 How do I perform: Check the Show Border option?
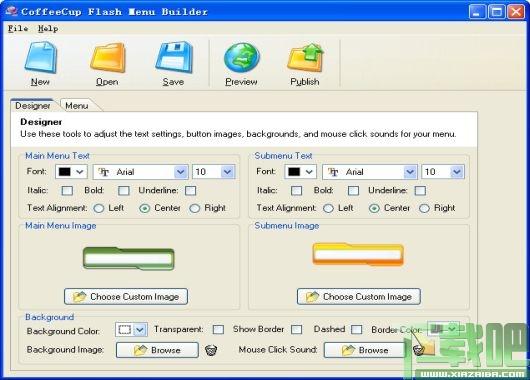tap(296, 329)
